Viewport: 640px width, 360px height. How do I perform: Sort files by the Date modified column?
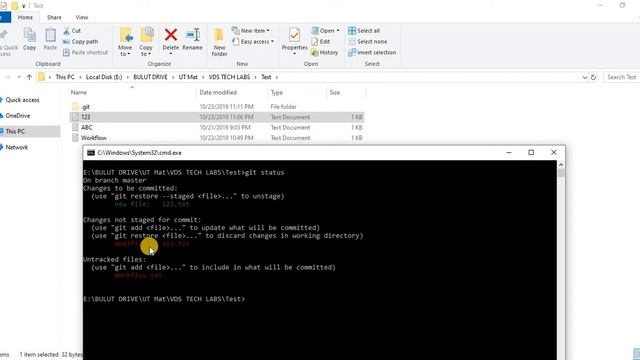[x=218, y=93]
